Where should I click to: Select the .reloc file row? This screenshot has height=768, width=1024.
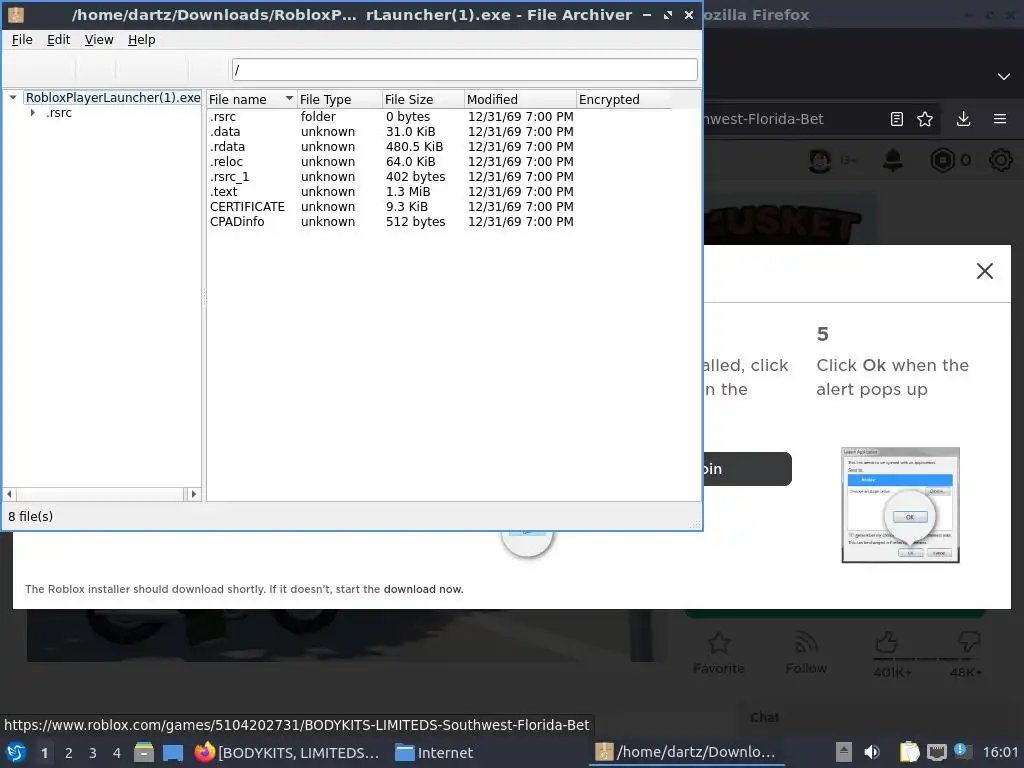point(439,161)
